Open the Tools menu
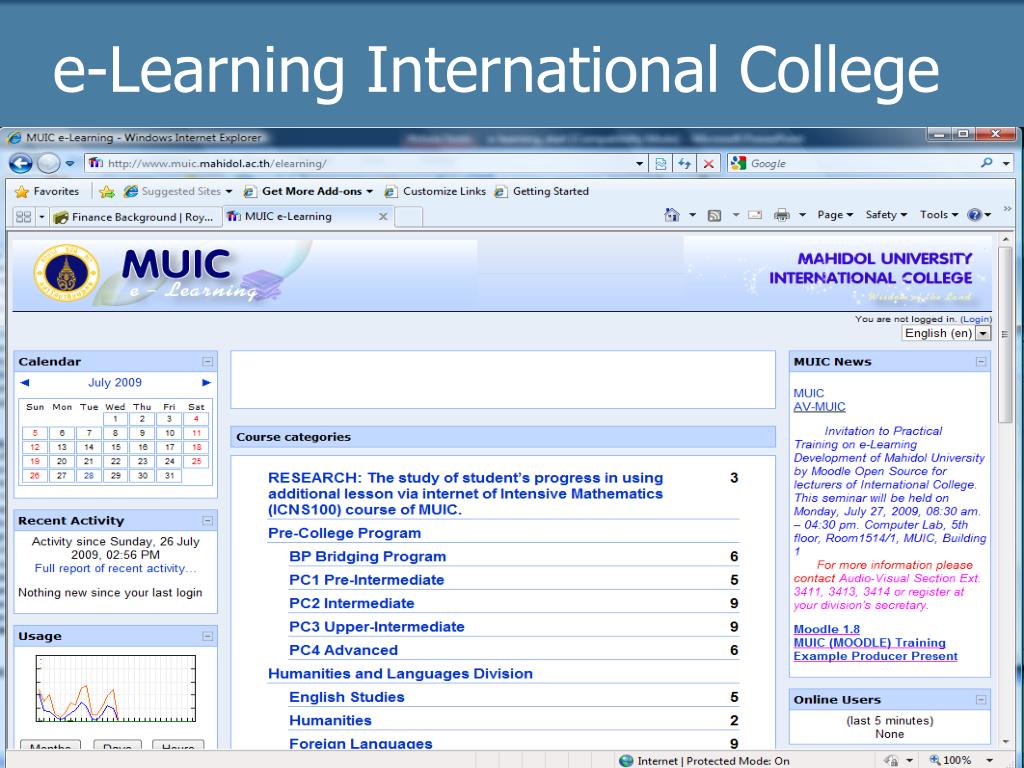This screenshot has width=1024, height=768. [x=938, y=215]
